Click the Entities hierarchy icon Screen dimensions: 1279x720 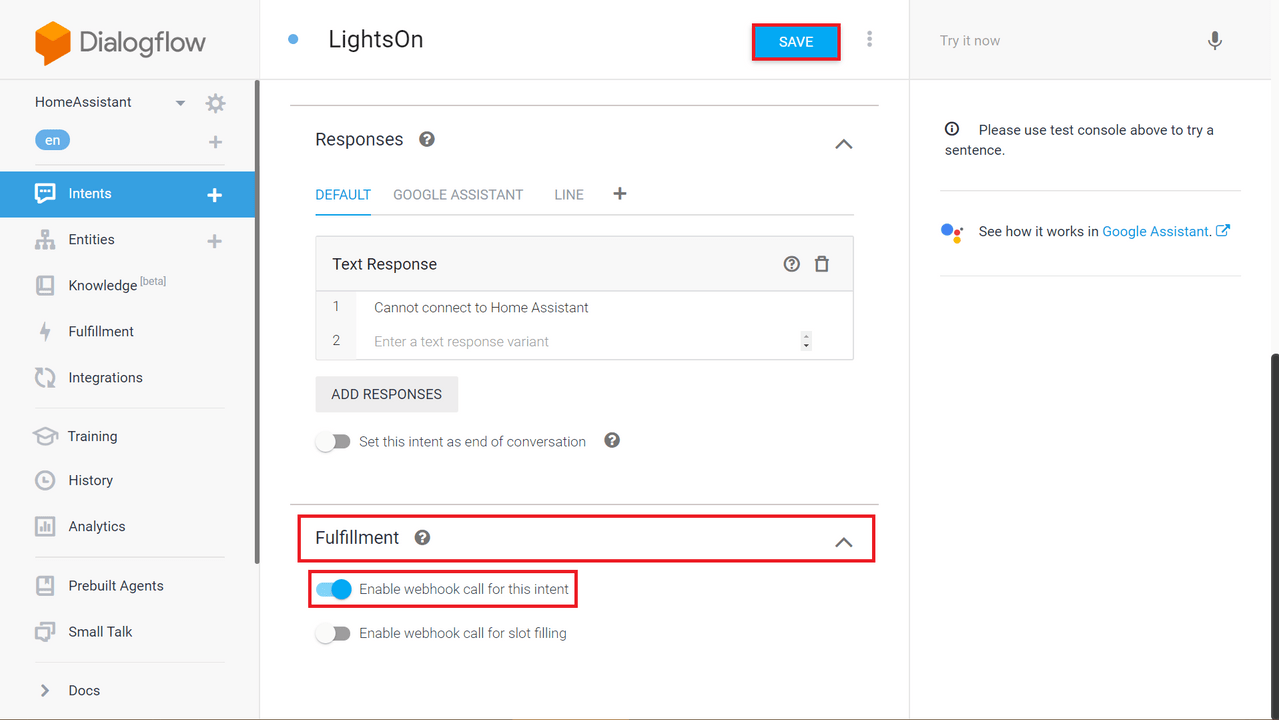(45, 240)
